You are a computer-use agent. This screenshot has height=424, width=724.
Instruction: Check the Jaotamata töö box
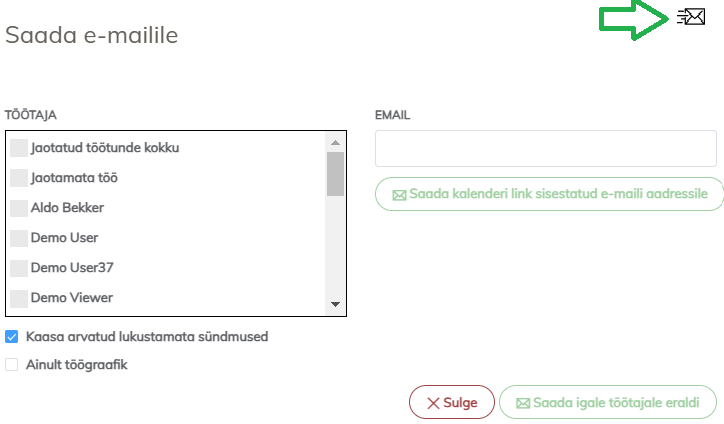[x=19, y=178]
